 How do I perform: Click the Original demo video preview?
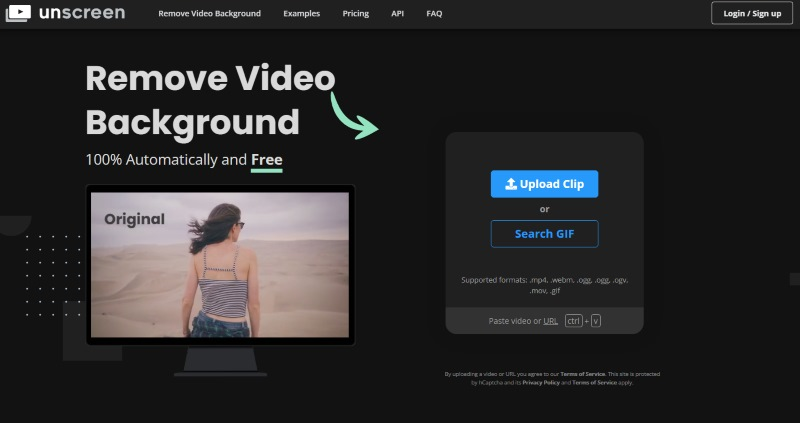click(220, 265)
